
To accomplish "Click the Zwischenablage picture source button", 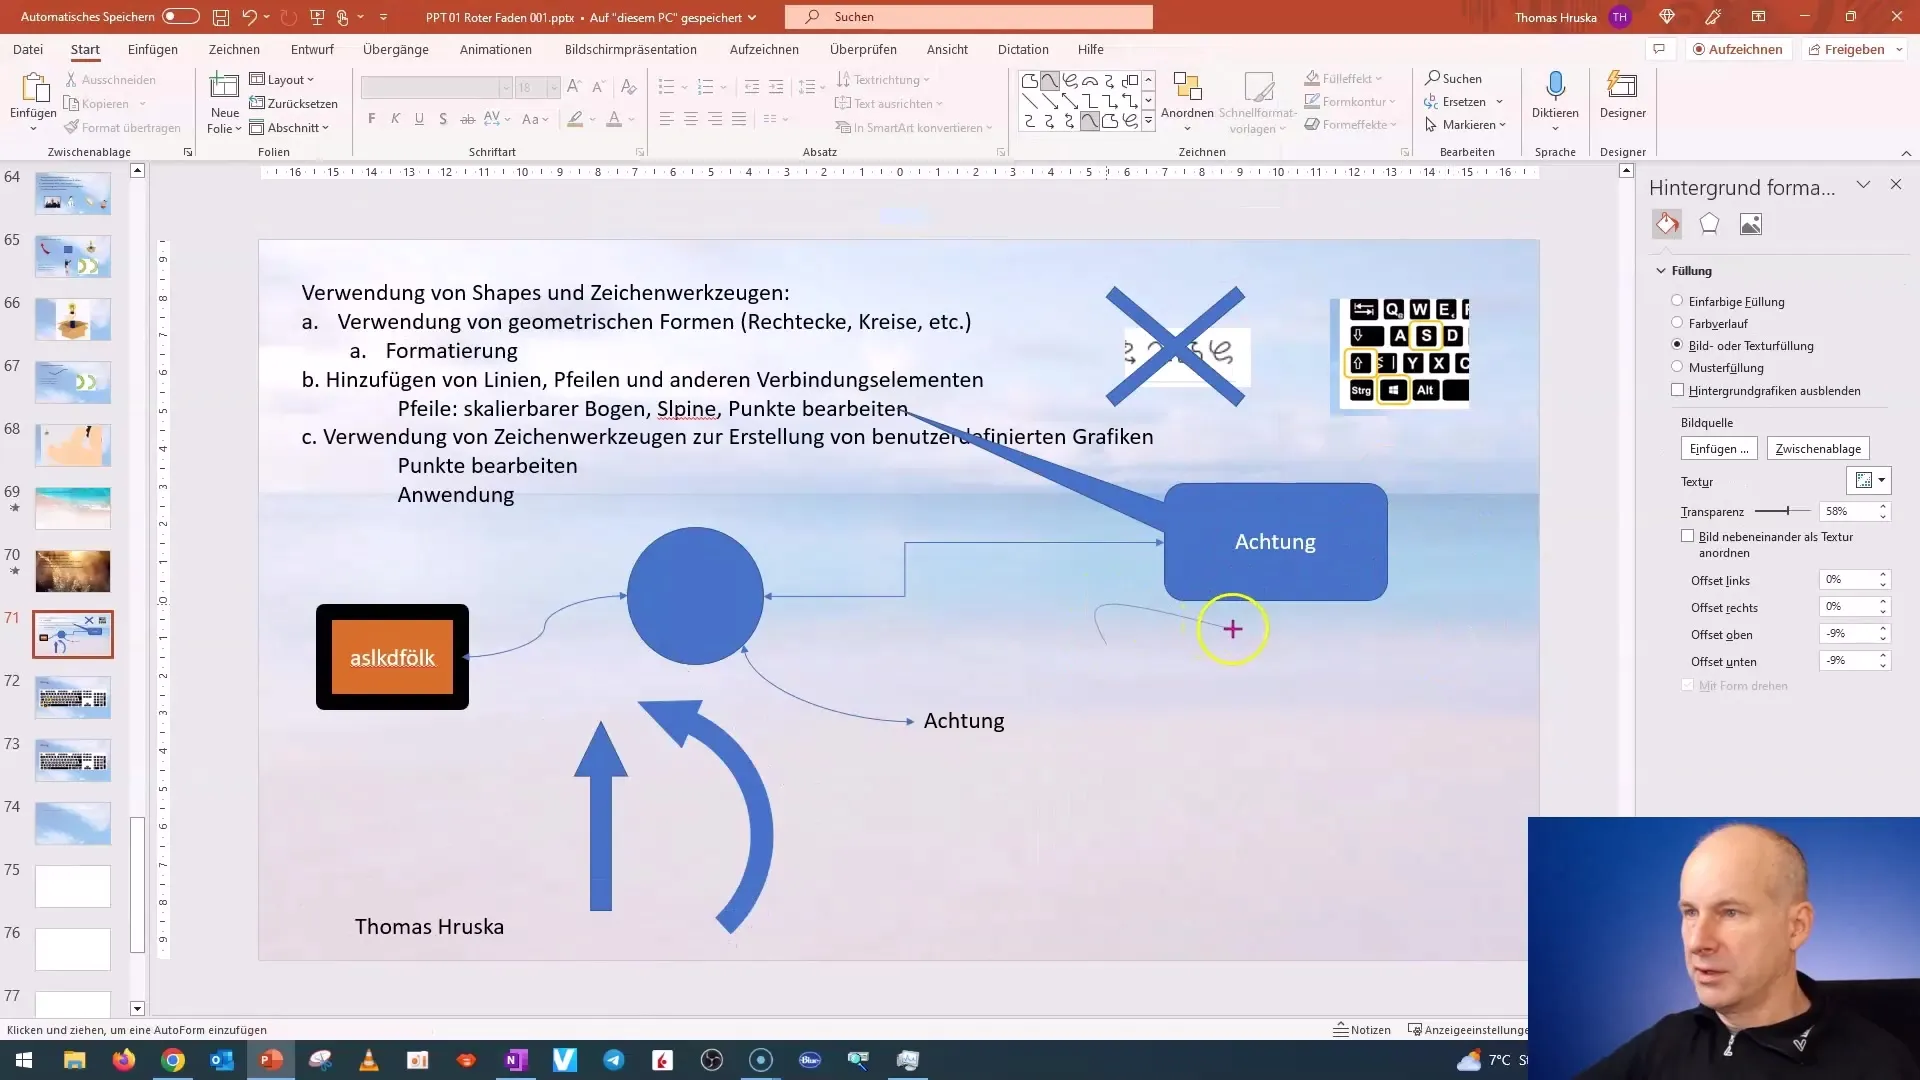I will tap(1818, 449).
